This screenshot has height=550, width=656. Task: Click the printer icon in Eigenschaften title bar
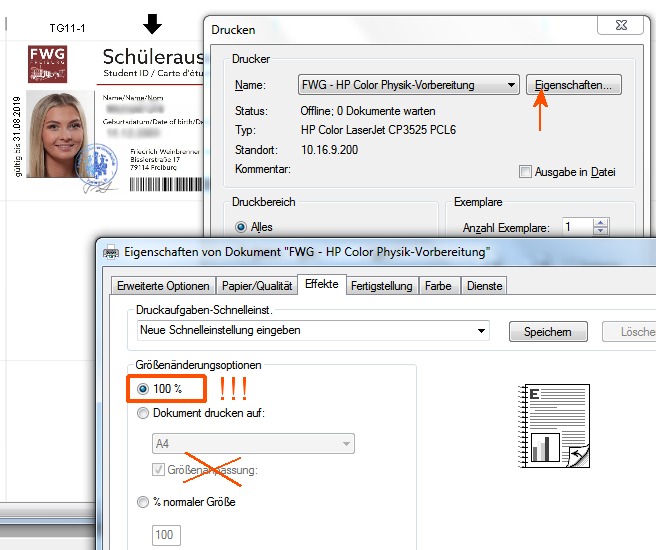point(110,252)
